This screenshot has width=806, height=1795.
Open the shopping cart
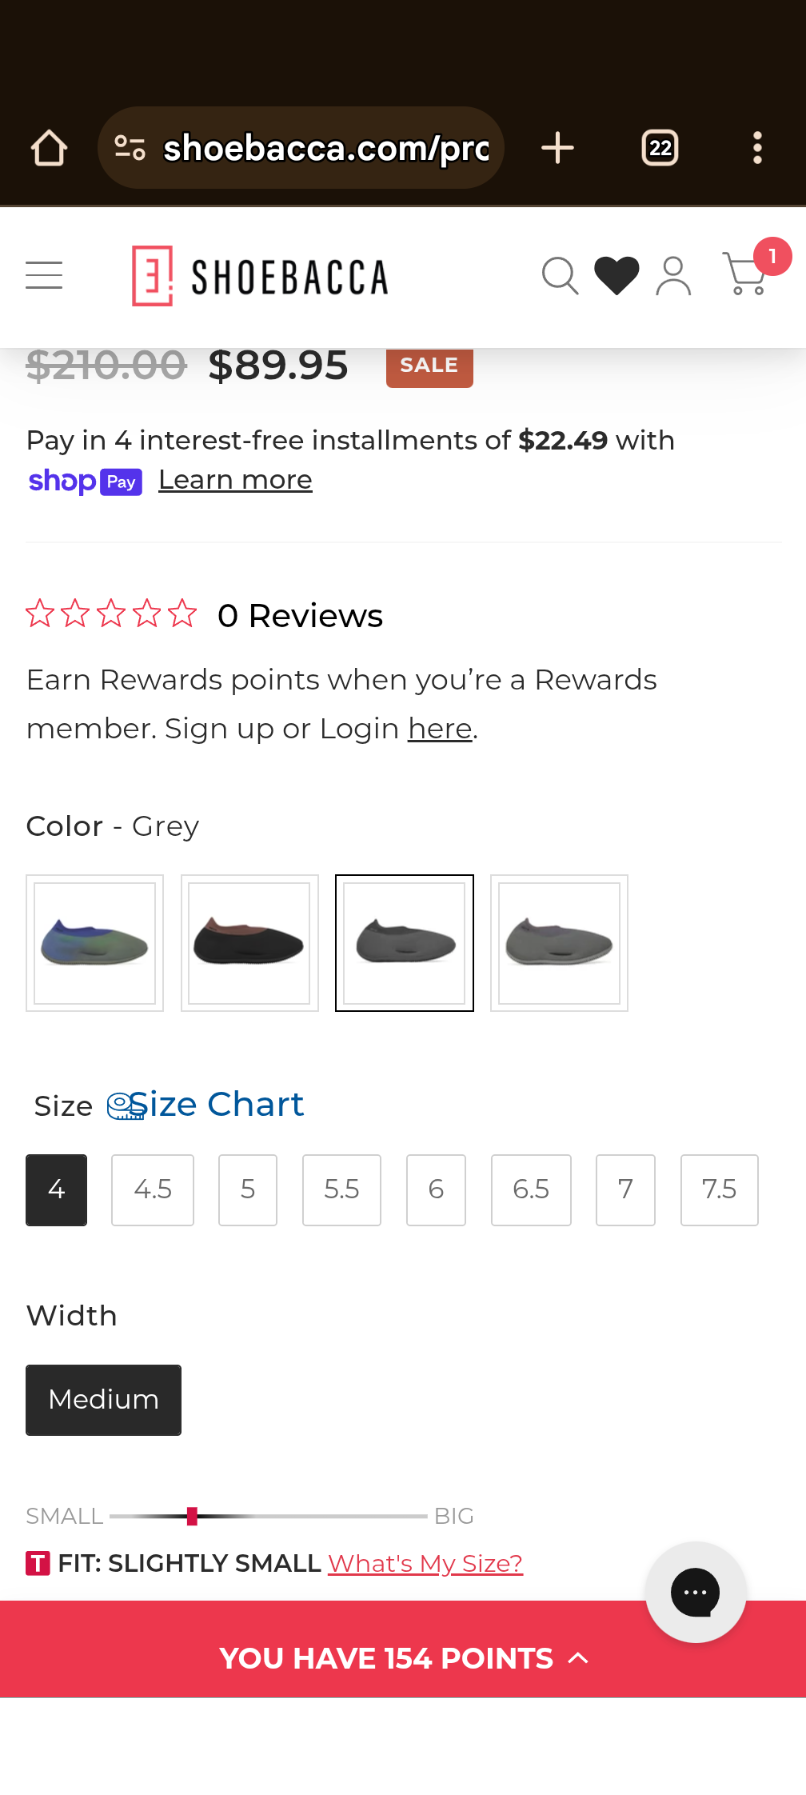(745, 274)
